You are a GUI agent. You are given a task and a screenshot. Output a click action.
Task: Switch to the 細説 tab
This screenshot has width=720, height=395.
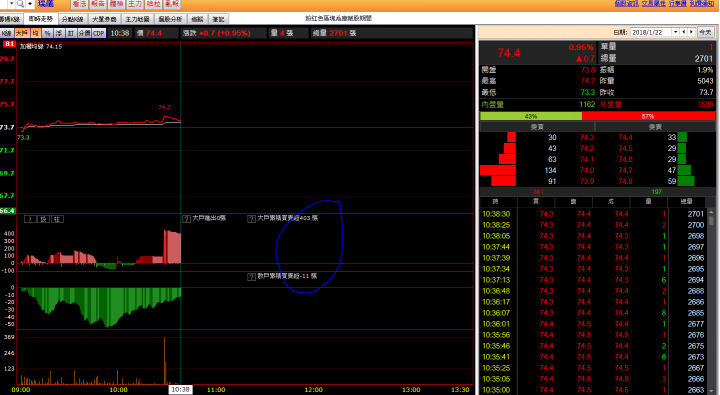197,19
